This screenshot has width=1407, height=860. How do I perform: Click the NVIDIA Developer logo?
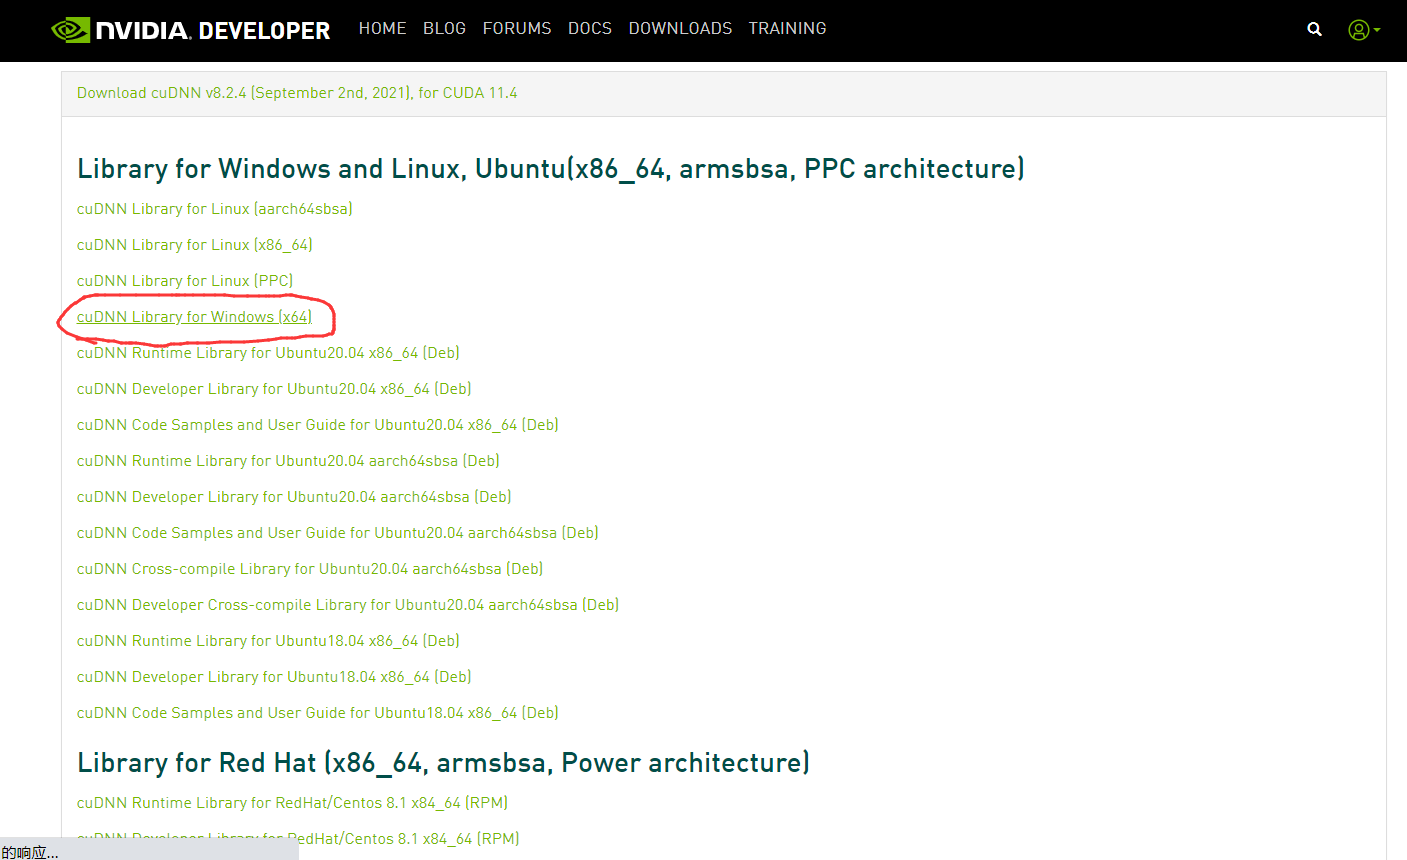pyautogui.click(x=190, y=30)
